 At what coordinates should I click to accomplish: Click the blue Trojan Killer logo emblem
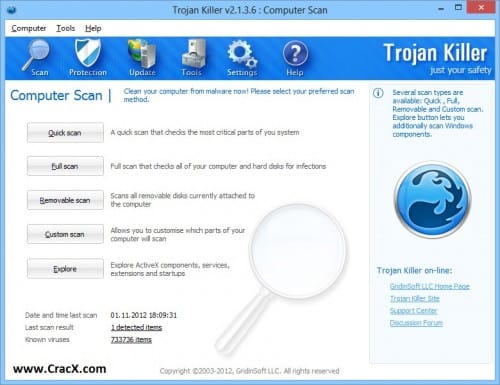pyautogui.click(x=432, y=199)
